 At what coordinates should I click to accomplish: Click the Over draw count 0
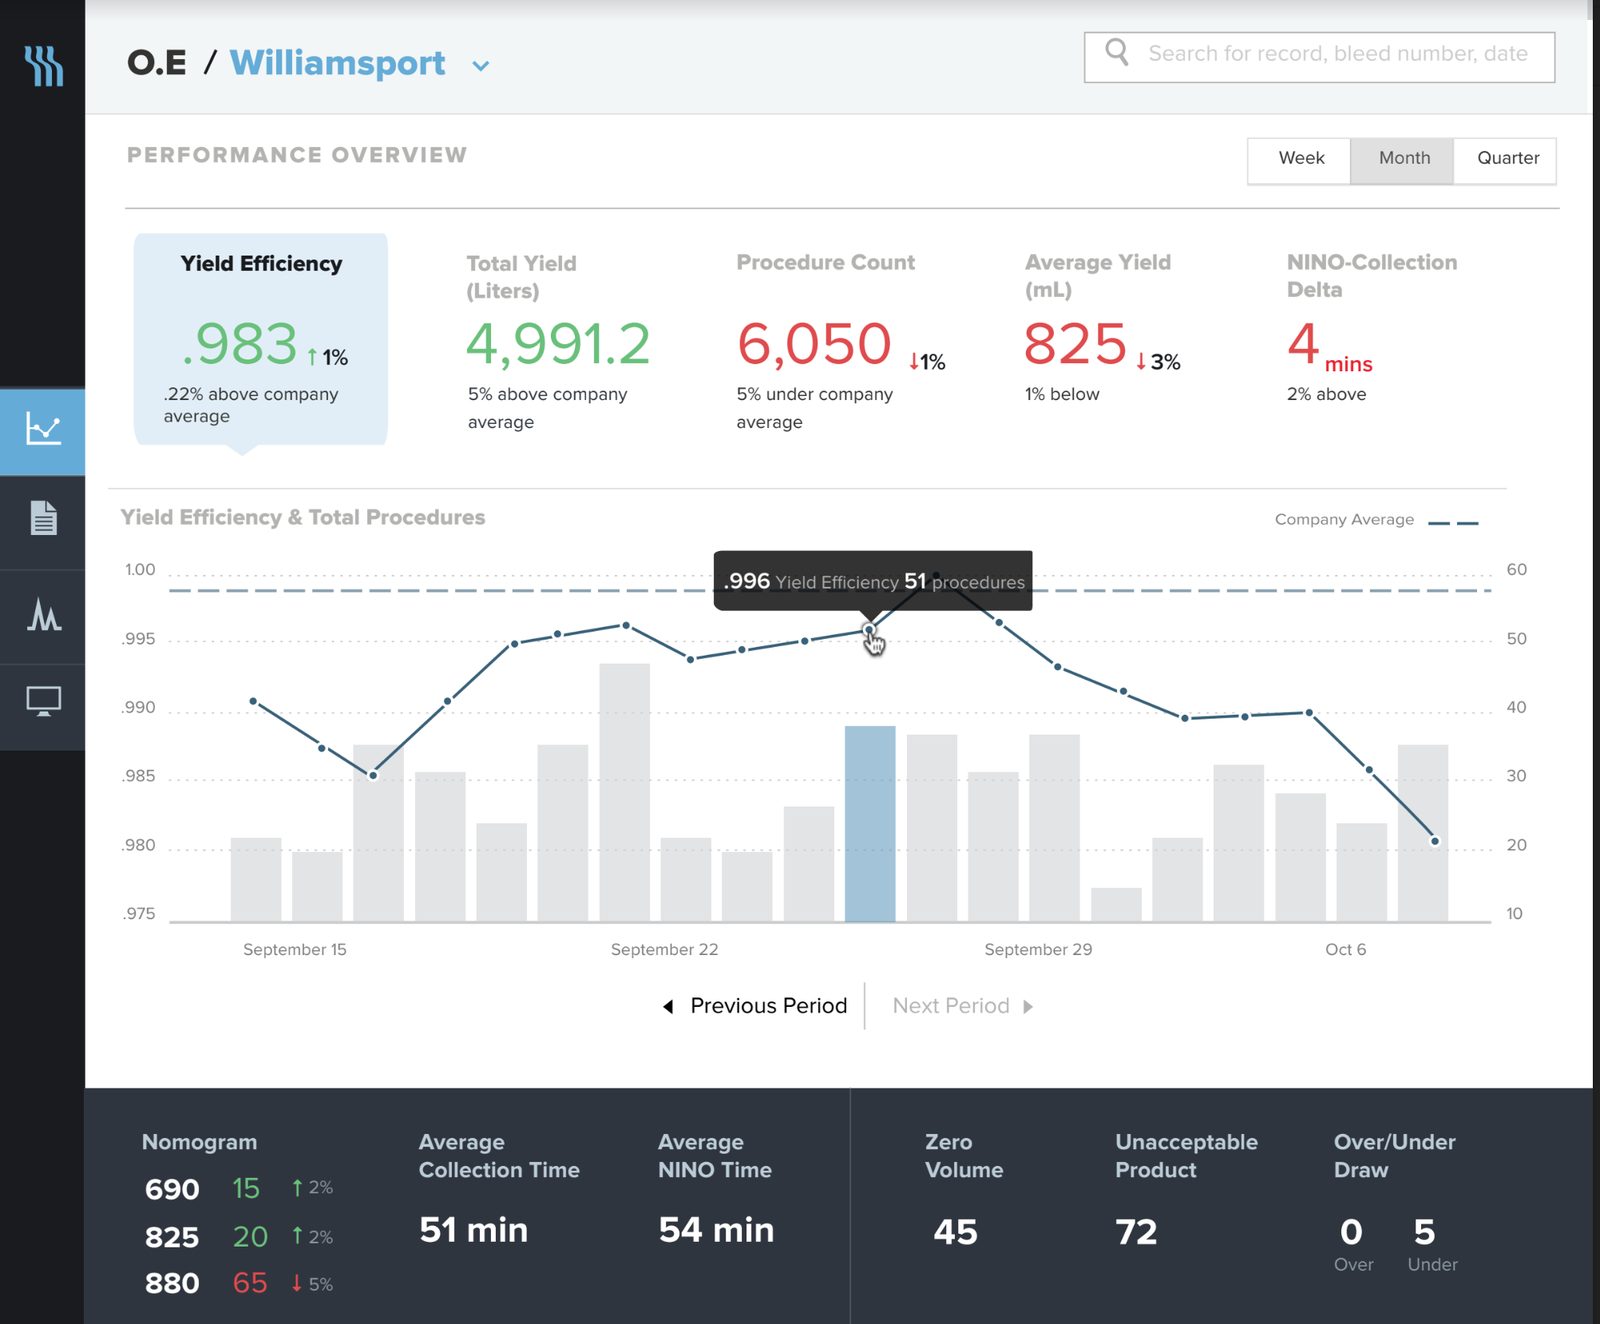(1351, 1232)
